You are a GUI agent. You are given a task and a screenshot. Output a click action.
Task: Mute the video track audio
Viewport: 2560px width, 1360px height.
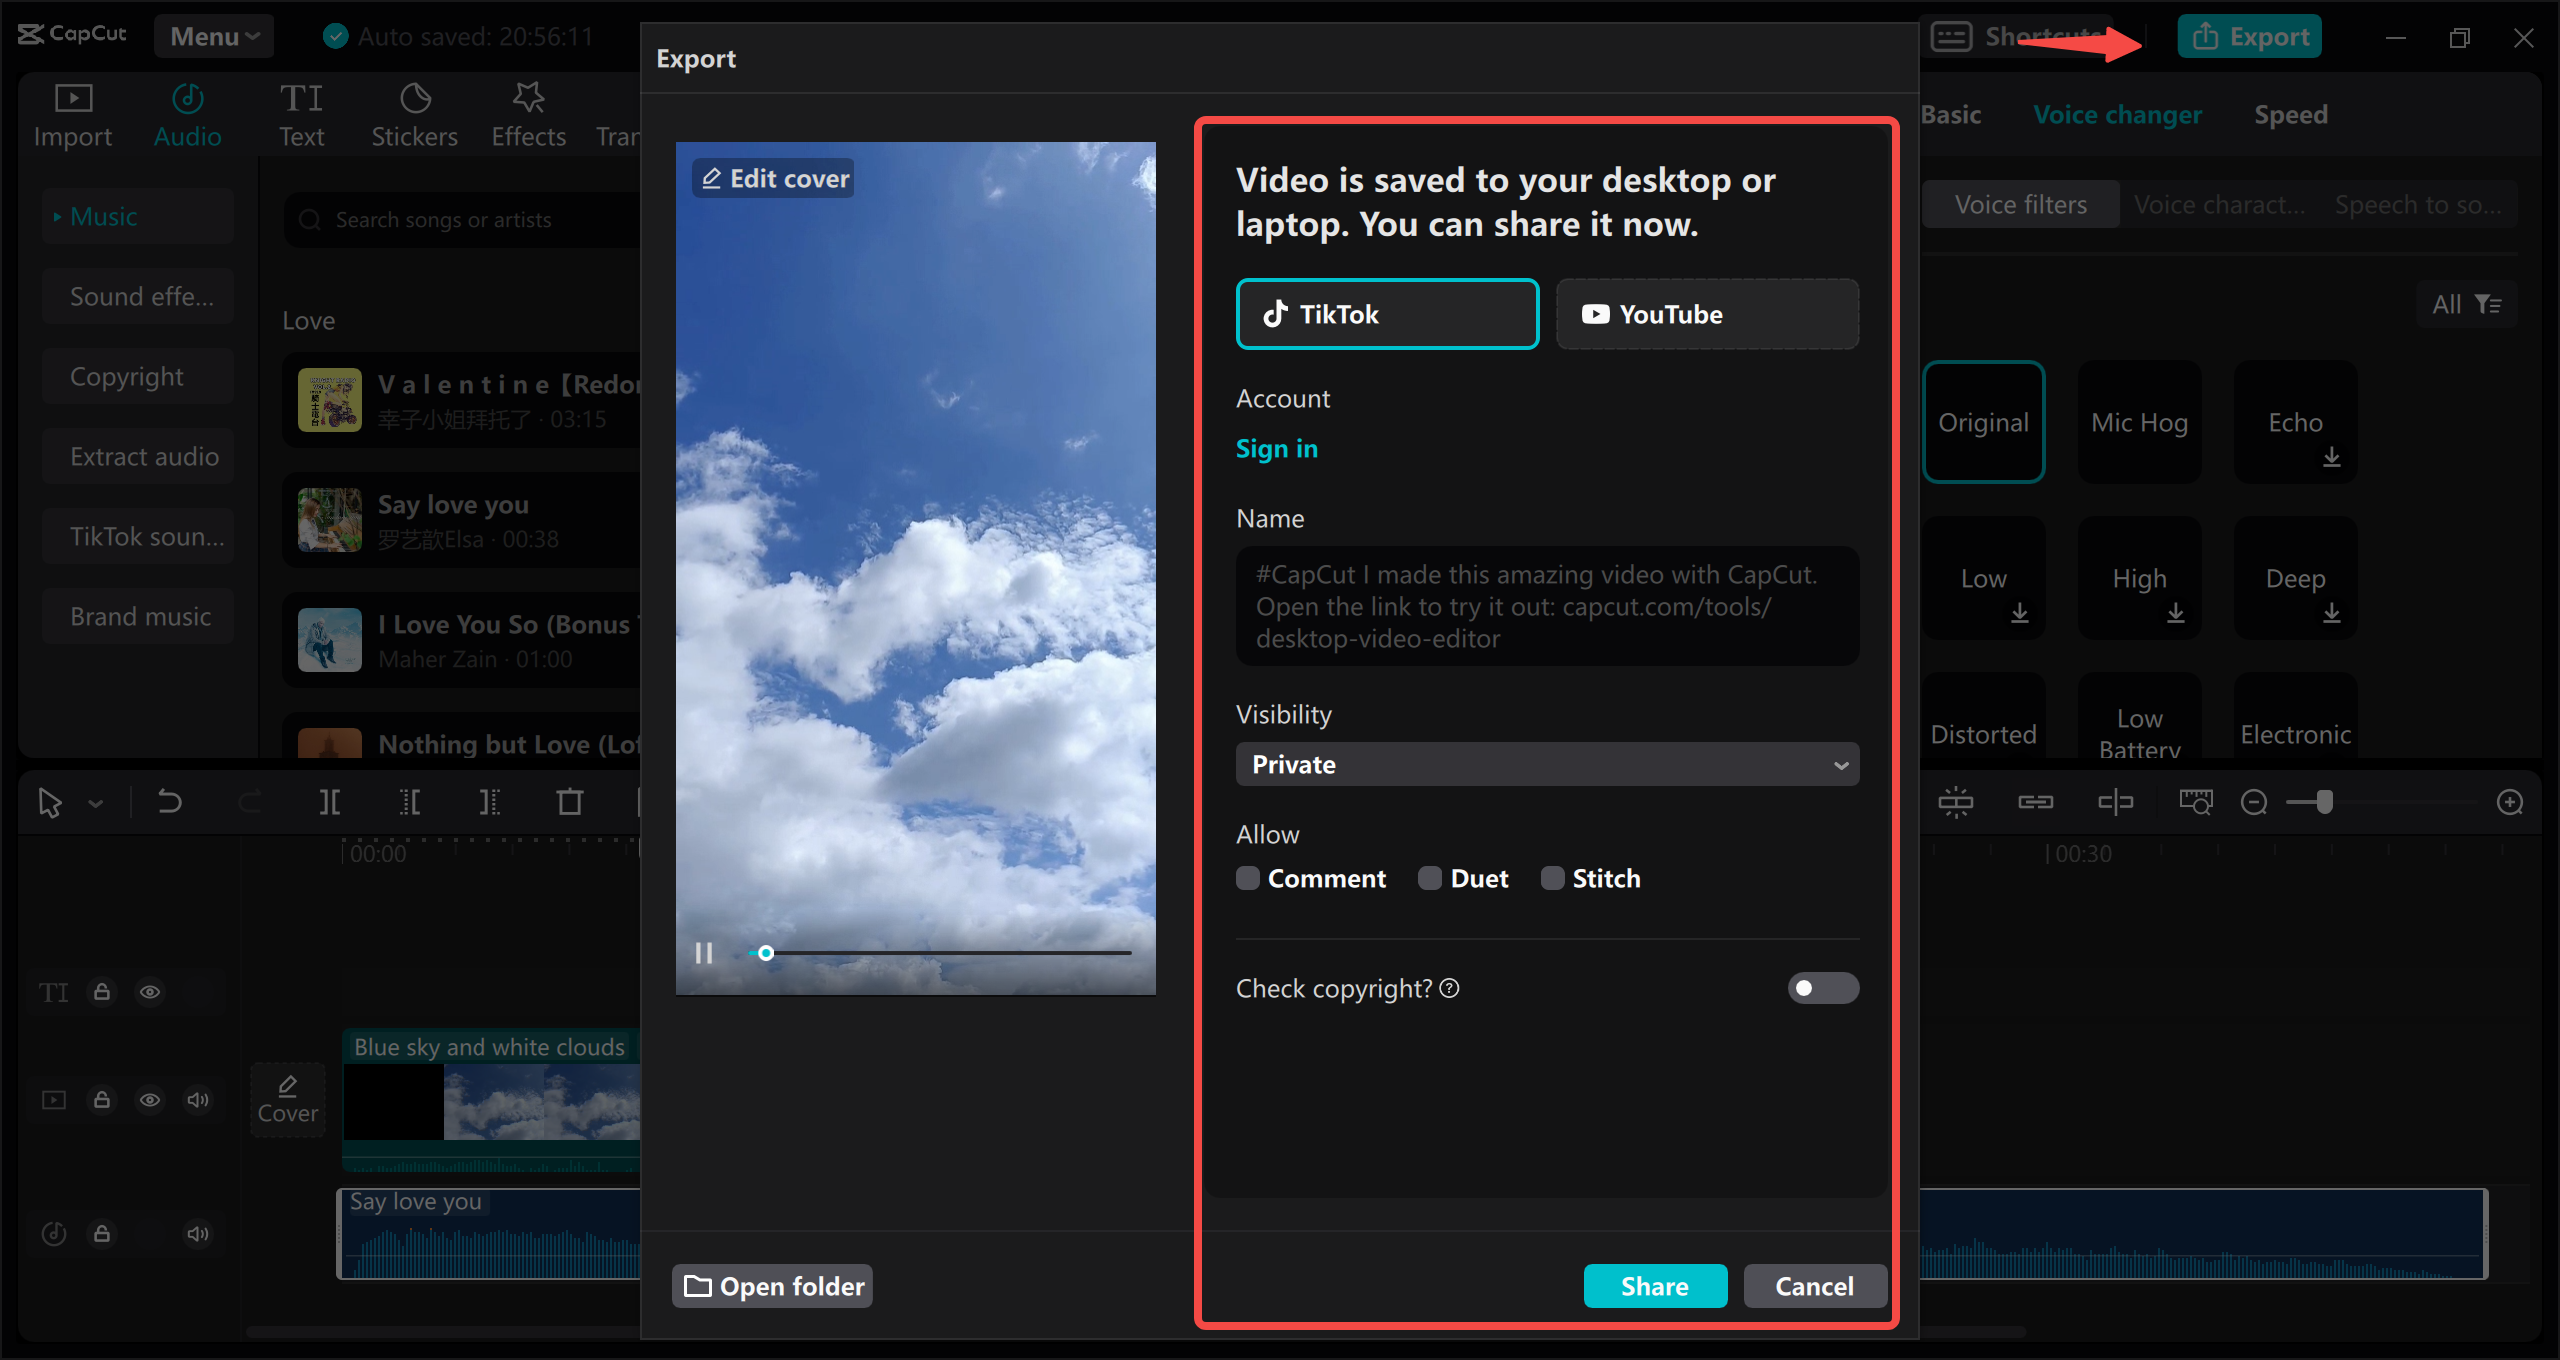click(198, 1100)
